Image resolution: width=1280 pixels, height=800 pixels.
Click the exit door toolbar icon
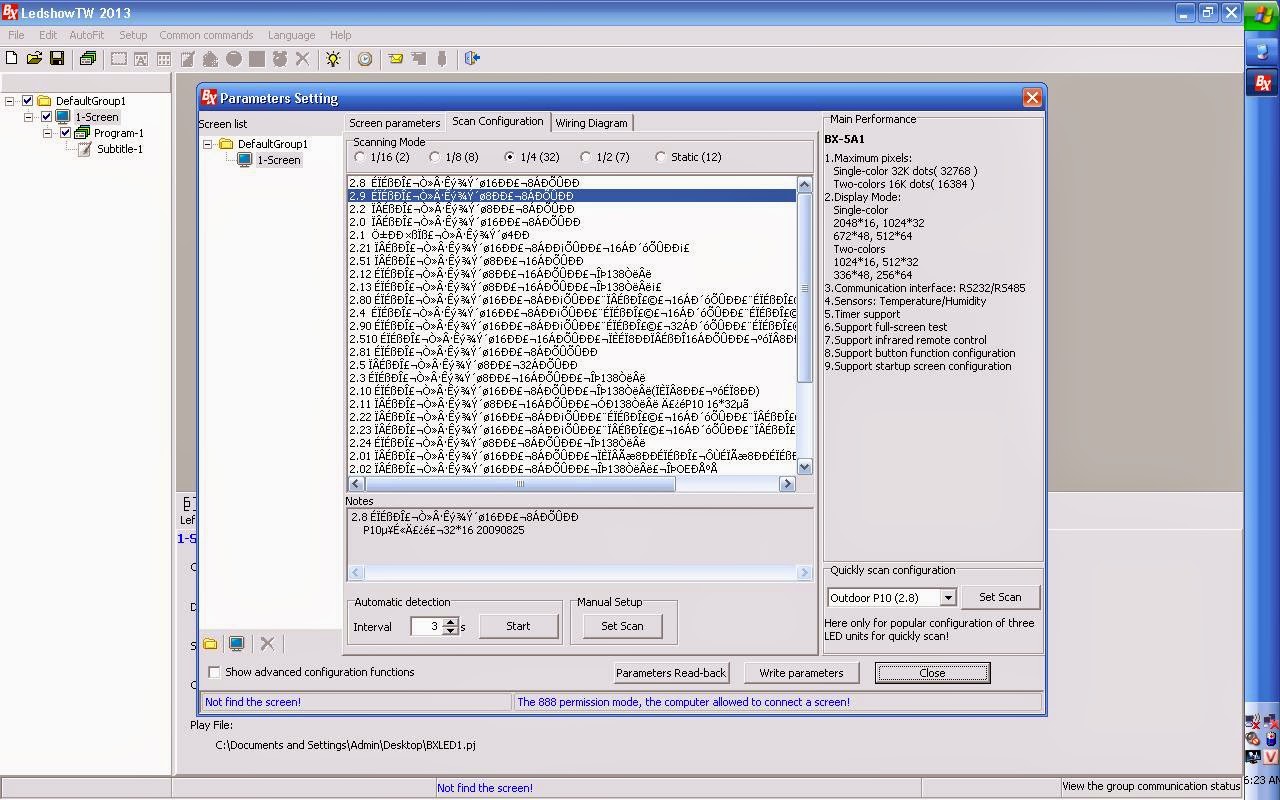point(472,59)
